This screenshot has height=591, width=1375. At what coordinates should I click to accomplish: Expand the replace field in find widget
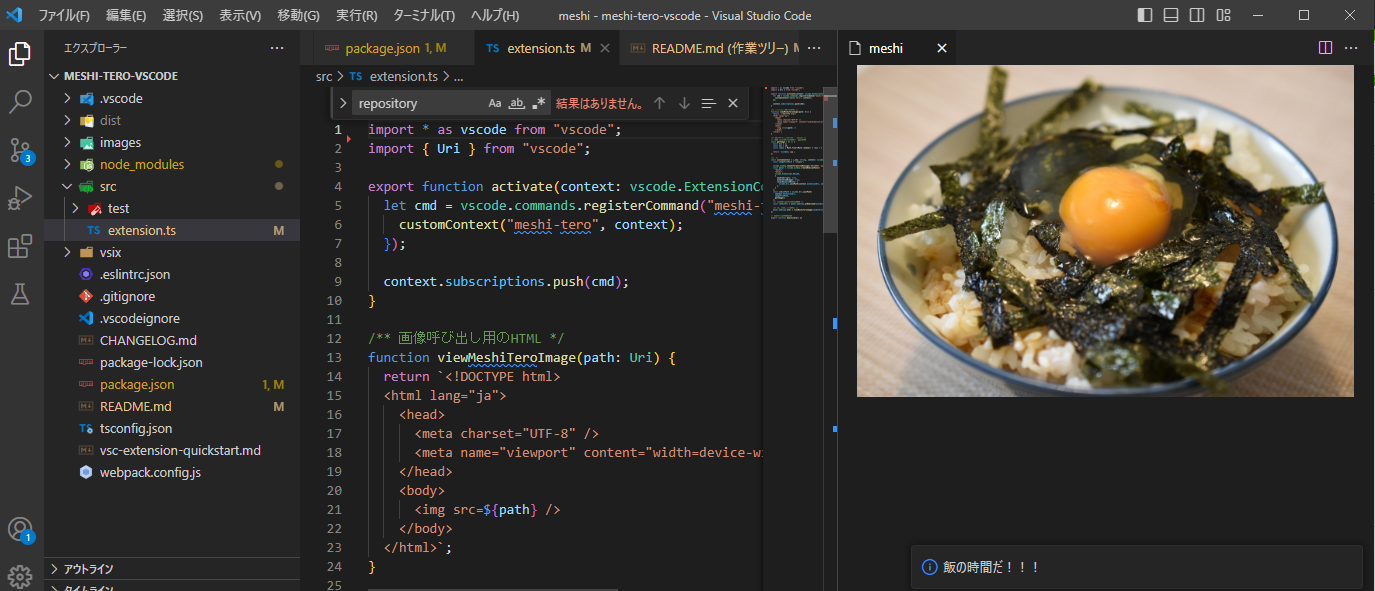pos(343,103)
